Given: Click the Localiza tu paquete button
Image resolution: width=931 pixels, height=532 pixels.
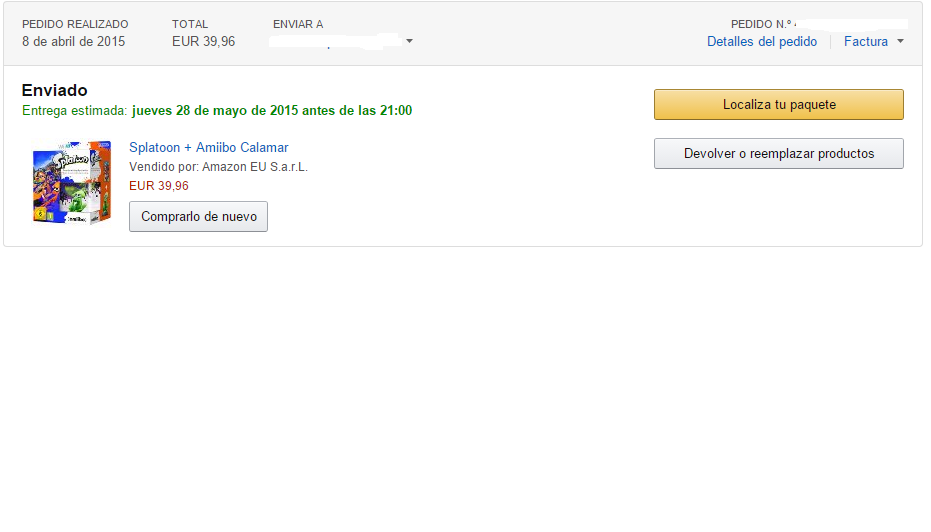Looking at the screenshot, I should coord(778,104).
